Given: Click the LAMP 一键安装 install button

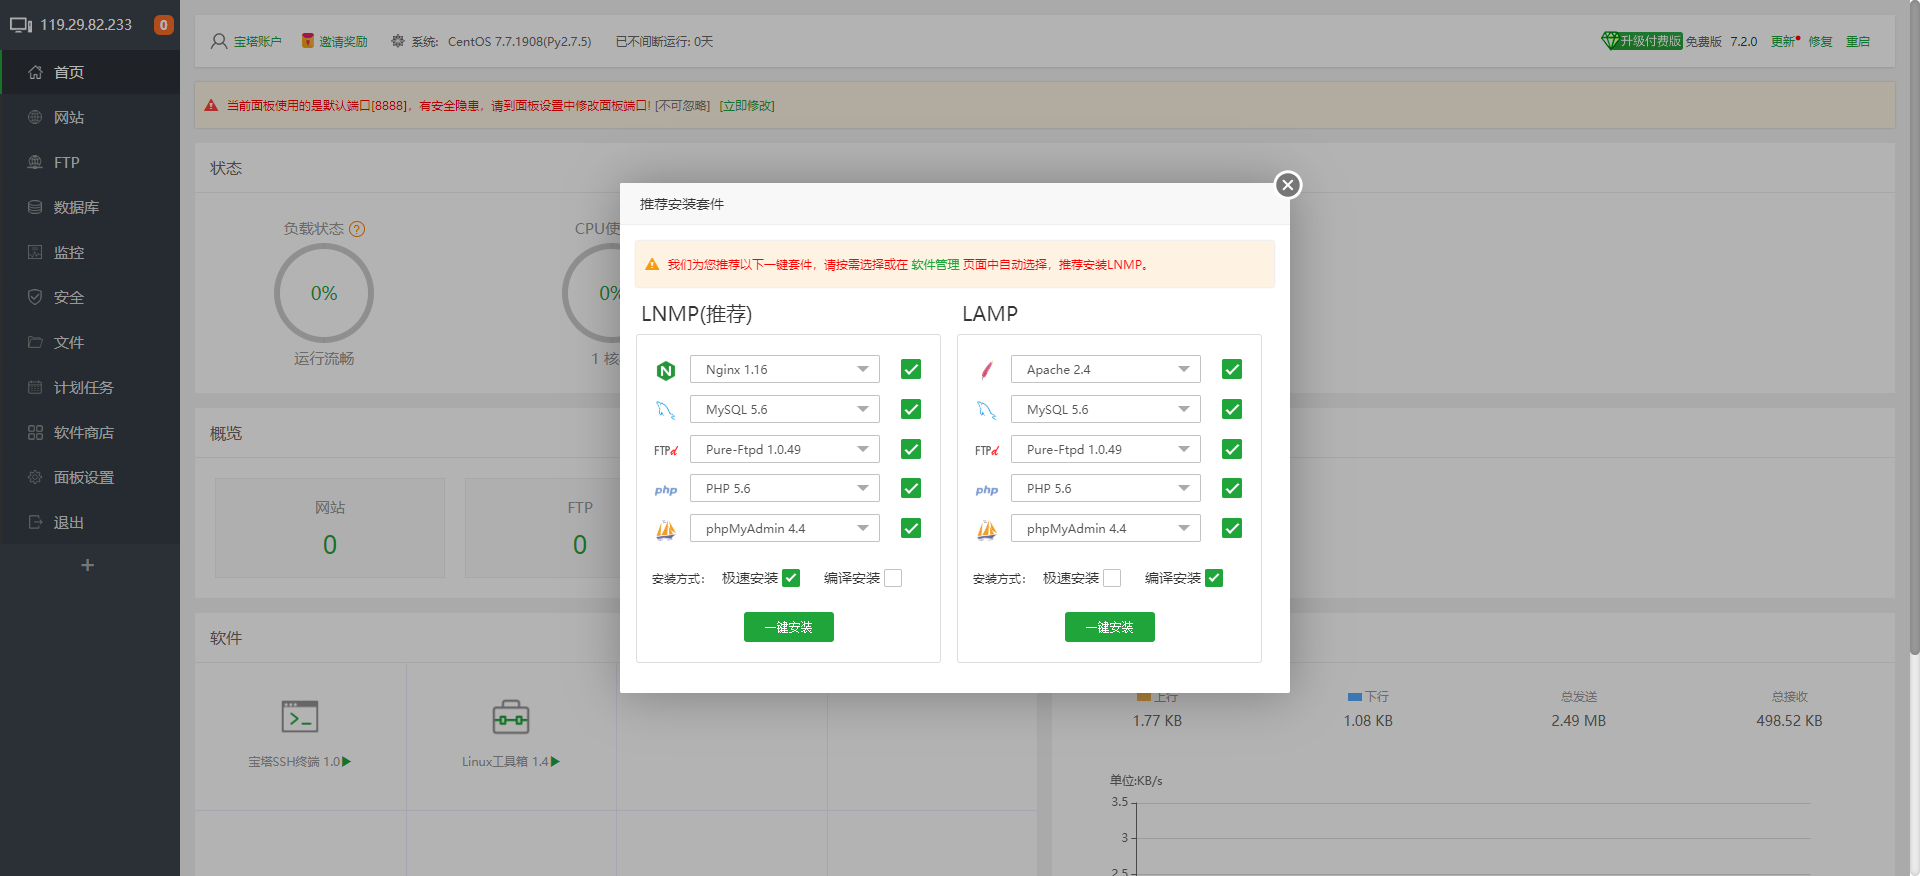Looking at the screenshot, I should 1110,627.
